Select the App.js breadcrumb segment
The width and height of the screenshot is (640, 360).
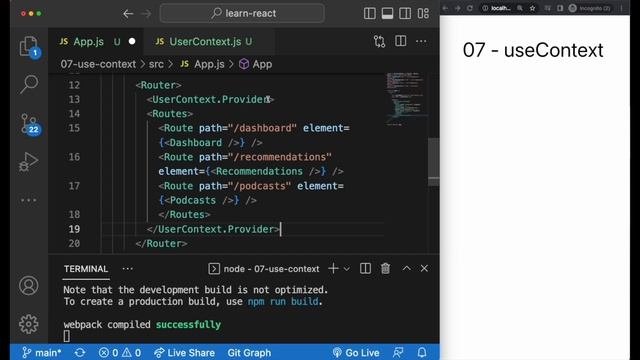[202, 64]
